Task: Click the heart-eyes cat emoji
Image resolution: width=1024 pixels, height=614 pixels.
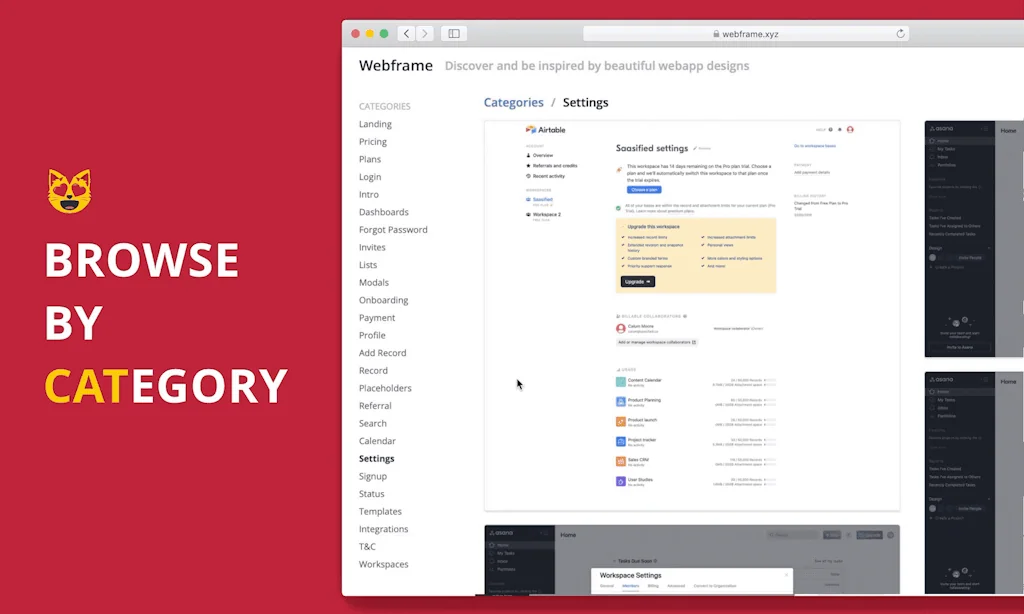Action: tap(69, 191)
